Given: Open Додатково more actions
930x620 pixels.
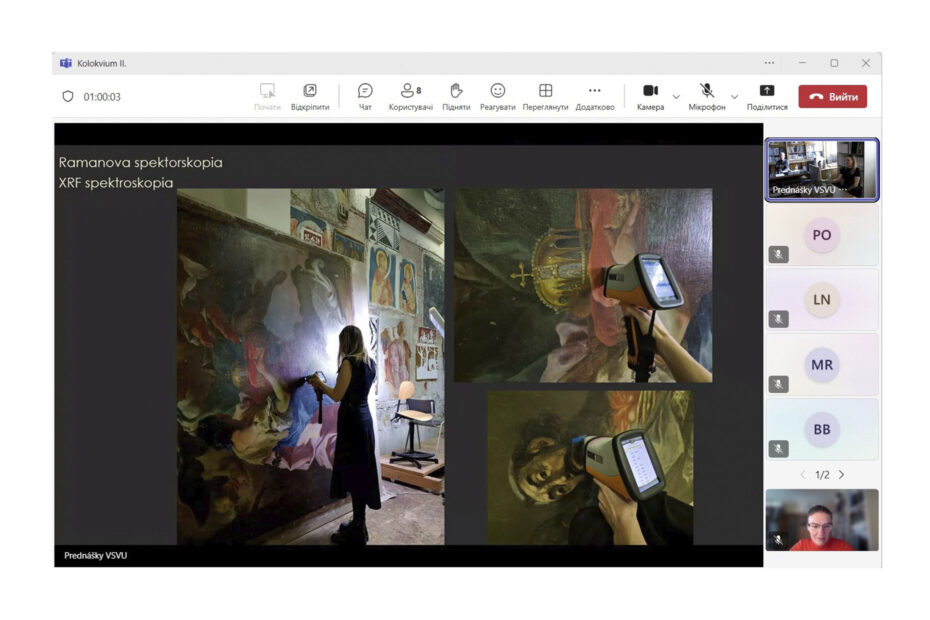Looking at the screenshot, I should (x=595, y=97).
